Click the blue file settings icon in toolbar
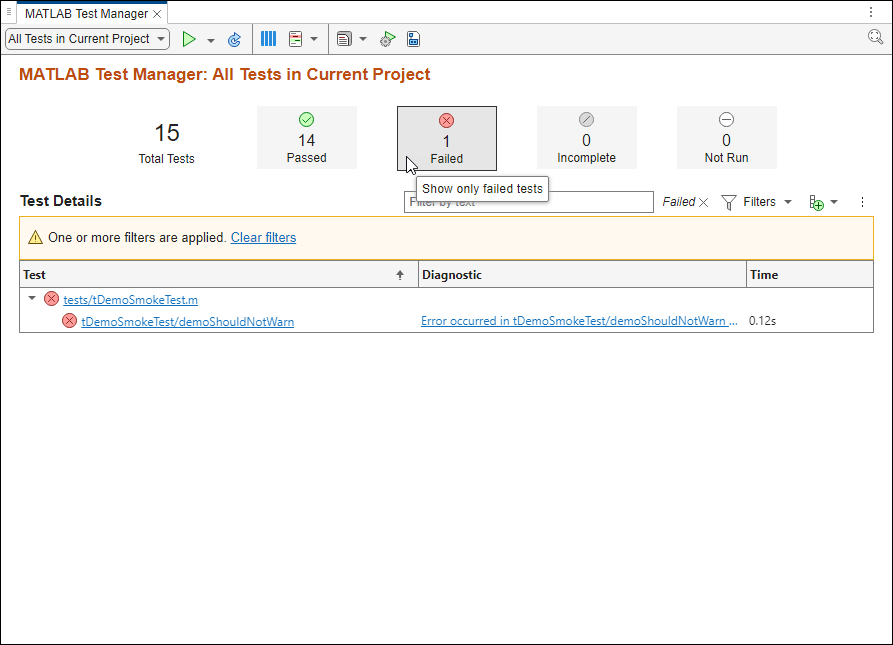Image resolution: width=893 pixels, height=645 pixels. [413, 39]
